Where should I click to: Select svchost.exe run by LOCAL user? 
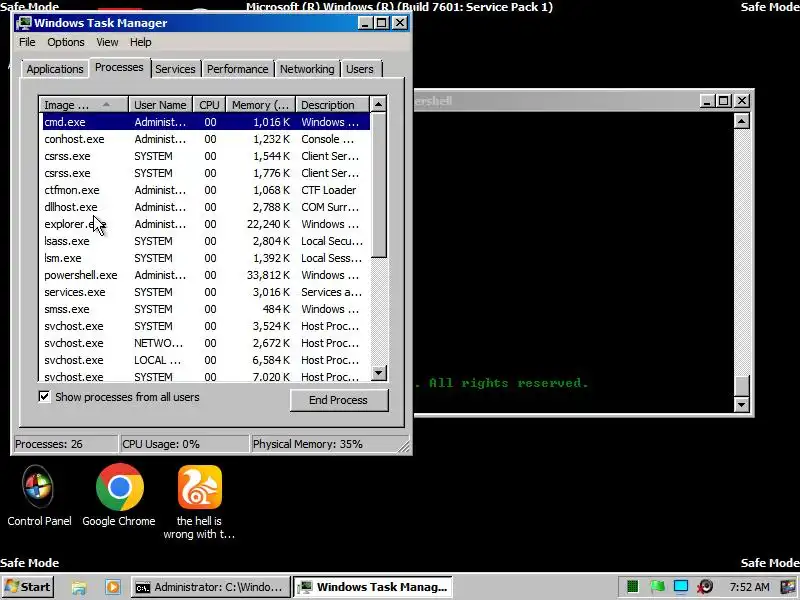(206, 360)
